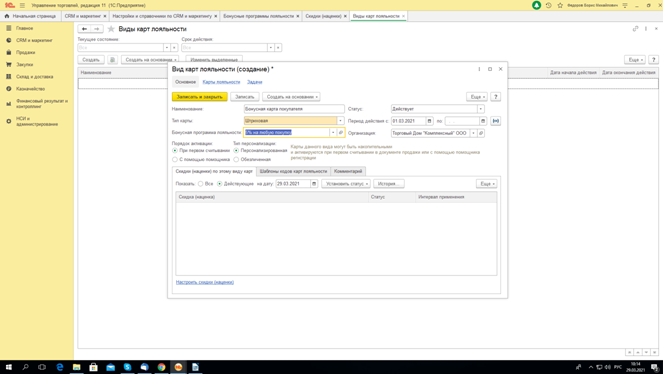Screen dimensions: 663x374
Task: Open calendar for period start date 01.03.2021
Action: click(429, 121)
